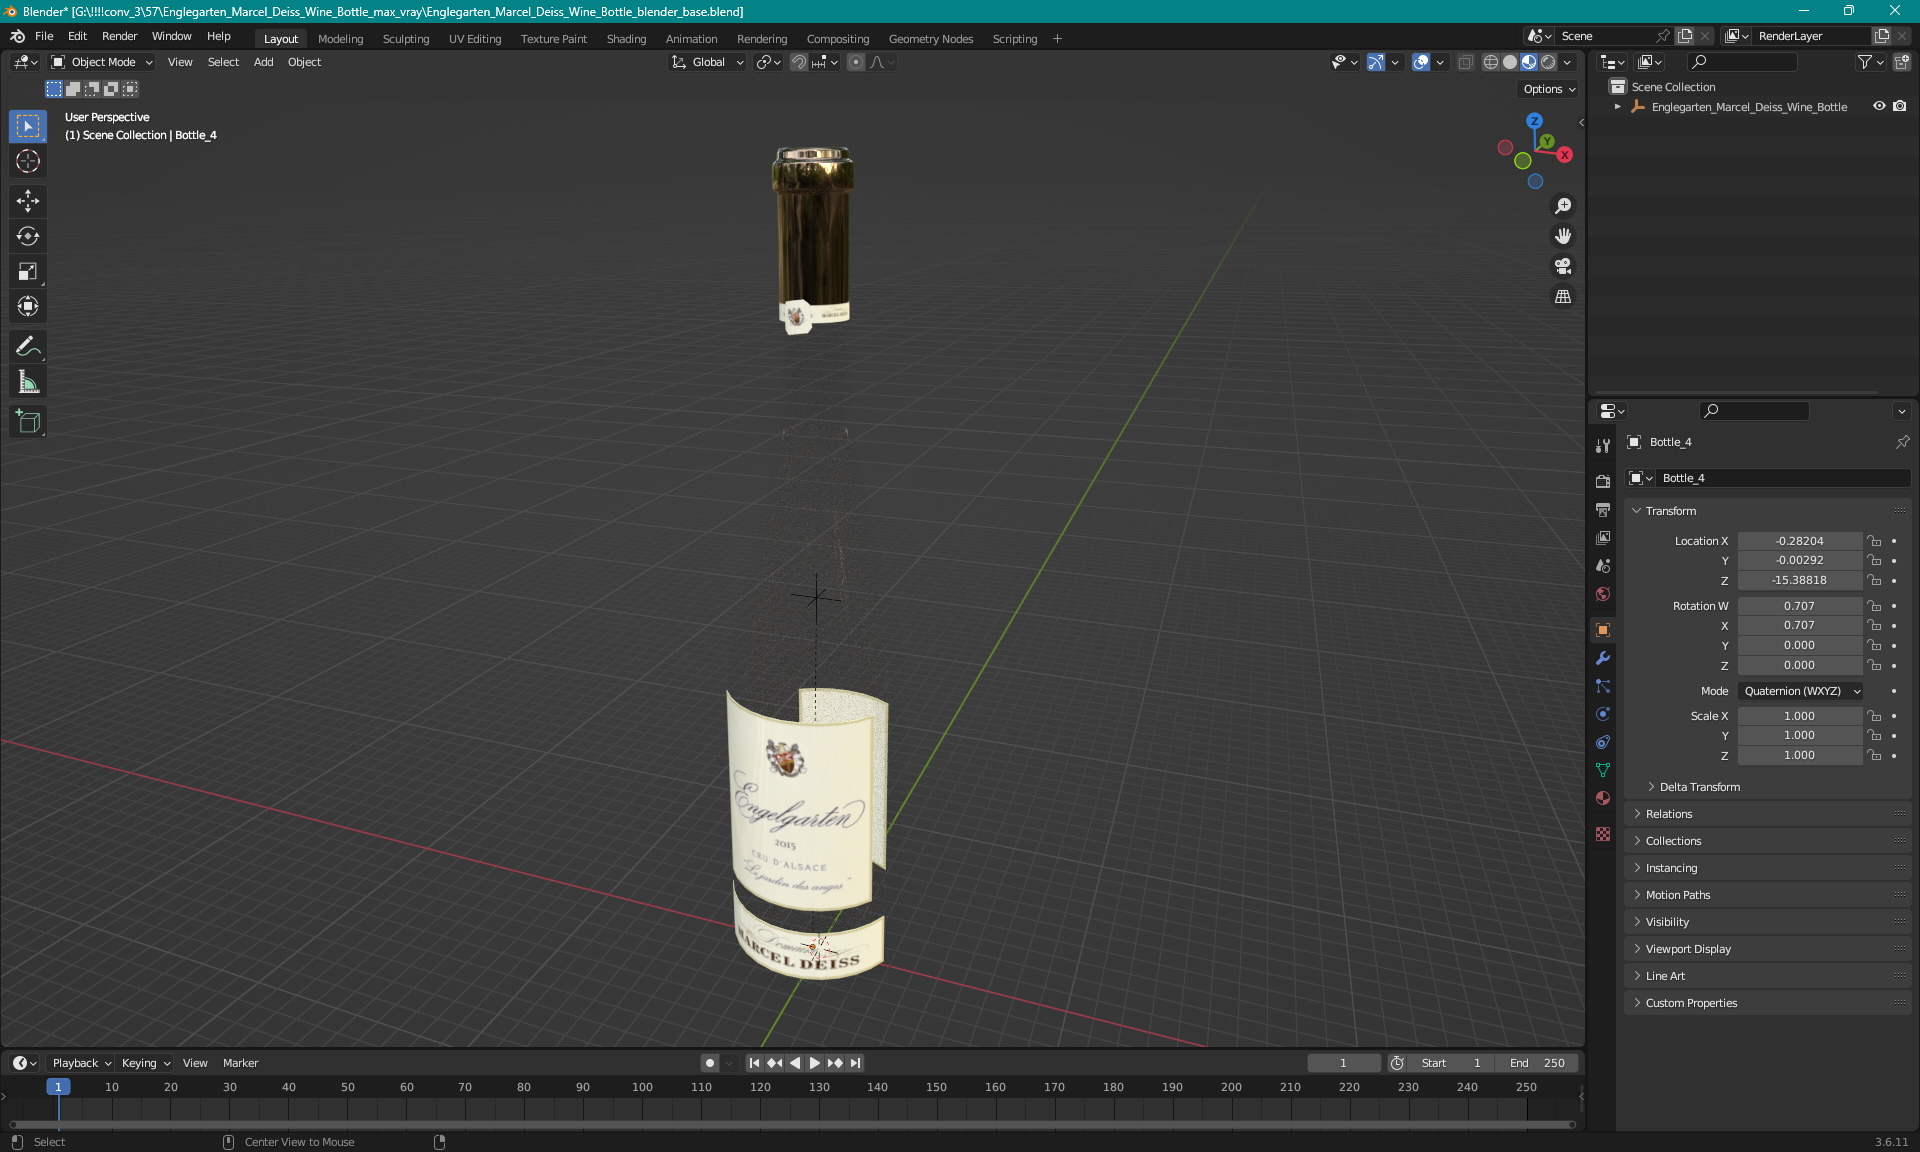1920x1152 pixels.
Task: Open the Object Constraints properties tab
Action: point(1603,742)
